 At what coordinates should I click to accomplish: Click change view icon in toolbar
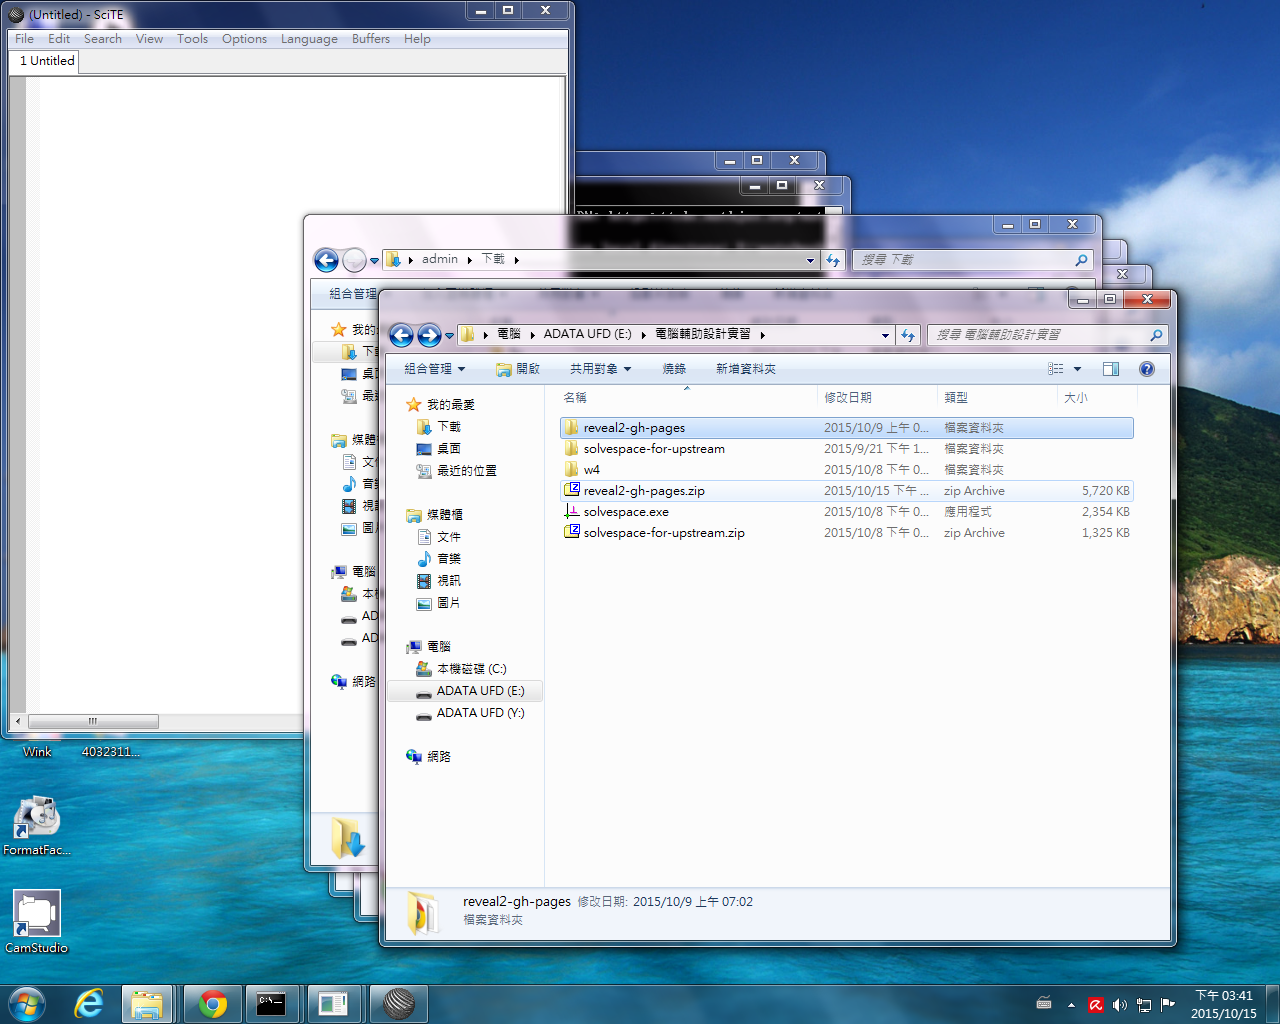point(1056,369)
